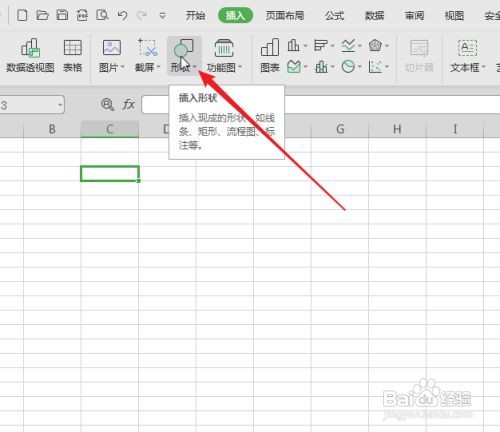The width and height of the screenshot is (500, 432).
Task: Open print preview from the toolbar
Action: [x=102, y=15]
